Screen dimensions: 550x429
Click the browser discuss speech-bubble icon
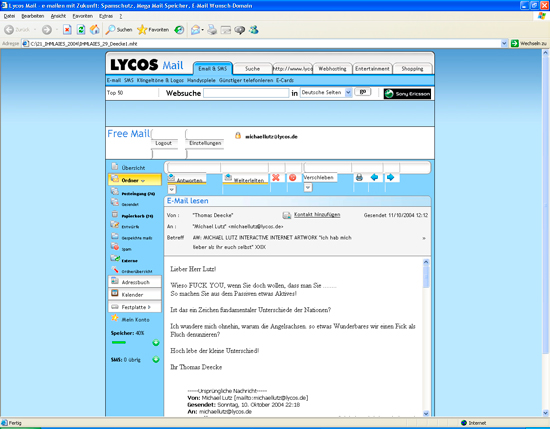[x=240, y=30]
